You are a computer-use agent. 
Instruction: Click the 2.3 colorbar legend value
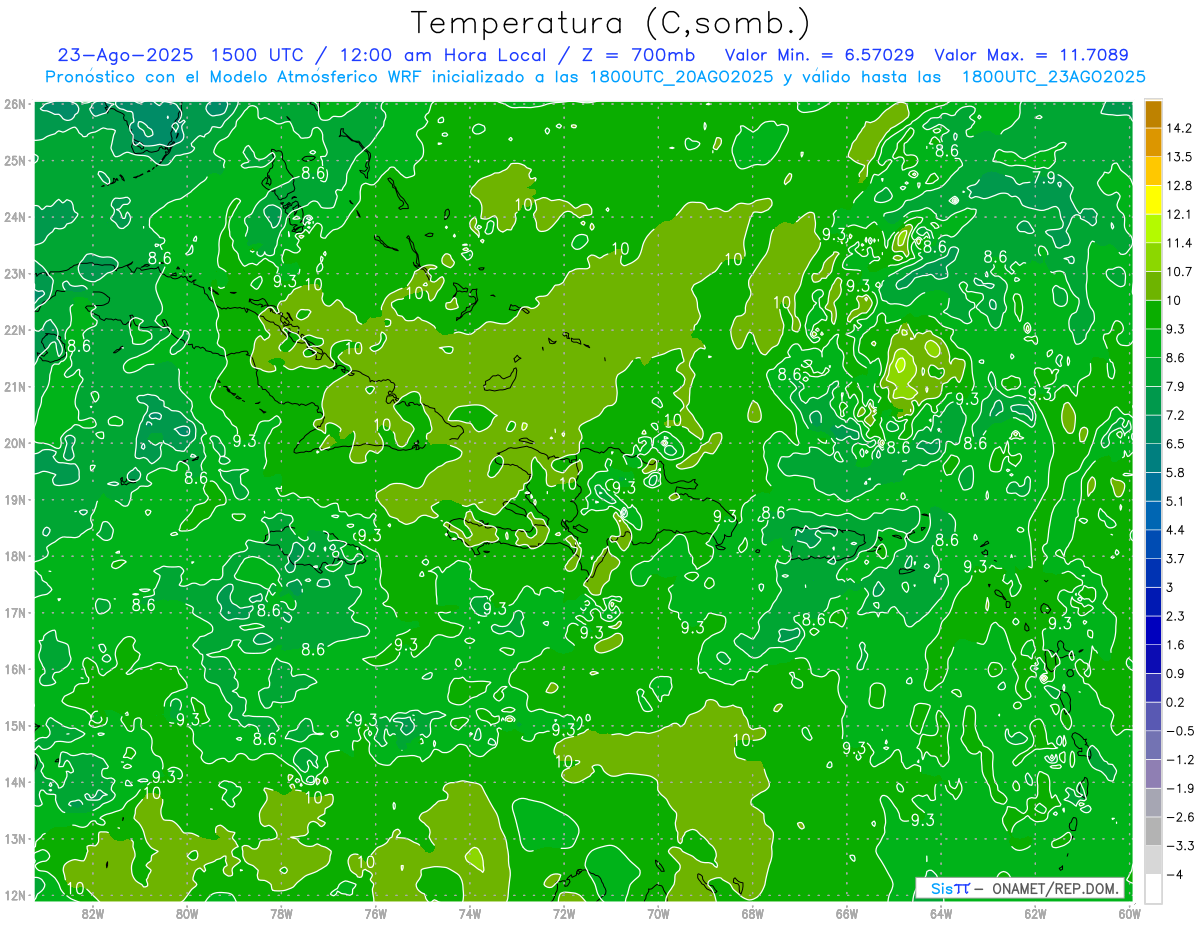click(x=1177, y=616)
